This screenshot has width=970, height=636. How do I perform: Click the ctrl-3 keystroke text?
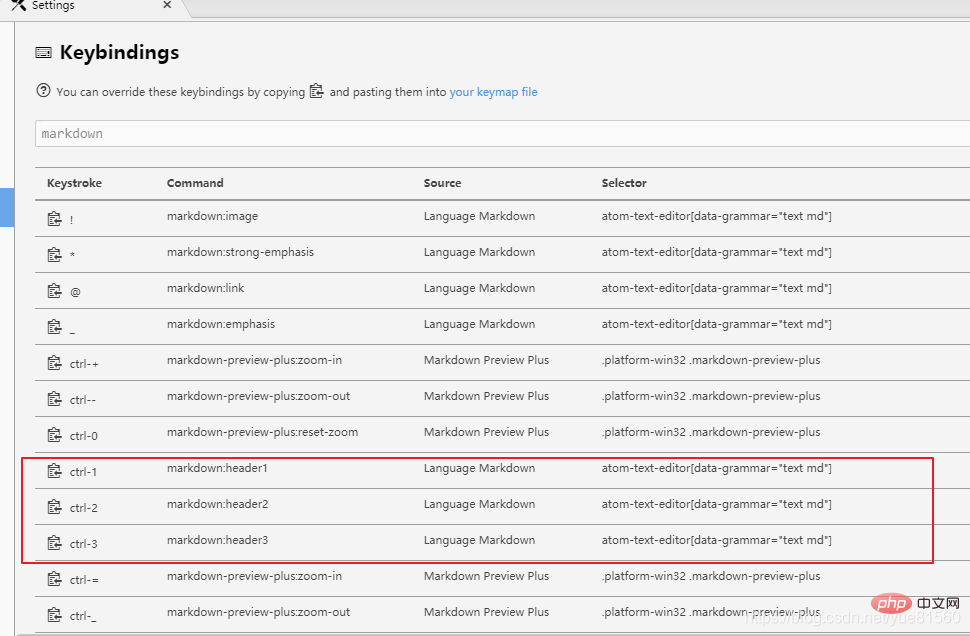click(x=84, y=544)
